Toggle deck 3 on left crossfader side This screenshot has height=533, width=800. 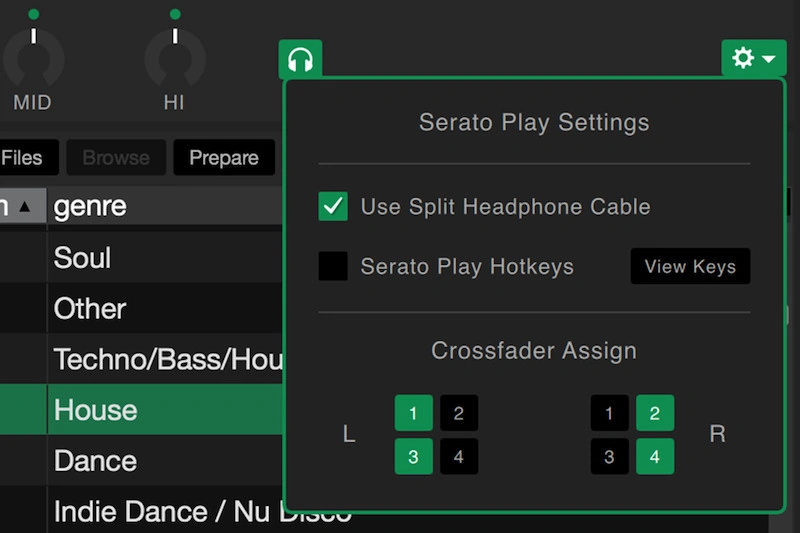[x=414, y=456]
